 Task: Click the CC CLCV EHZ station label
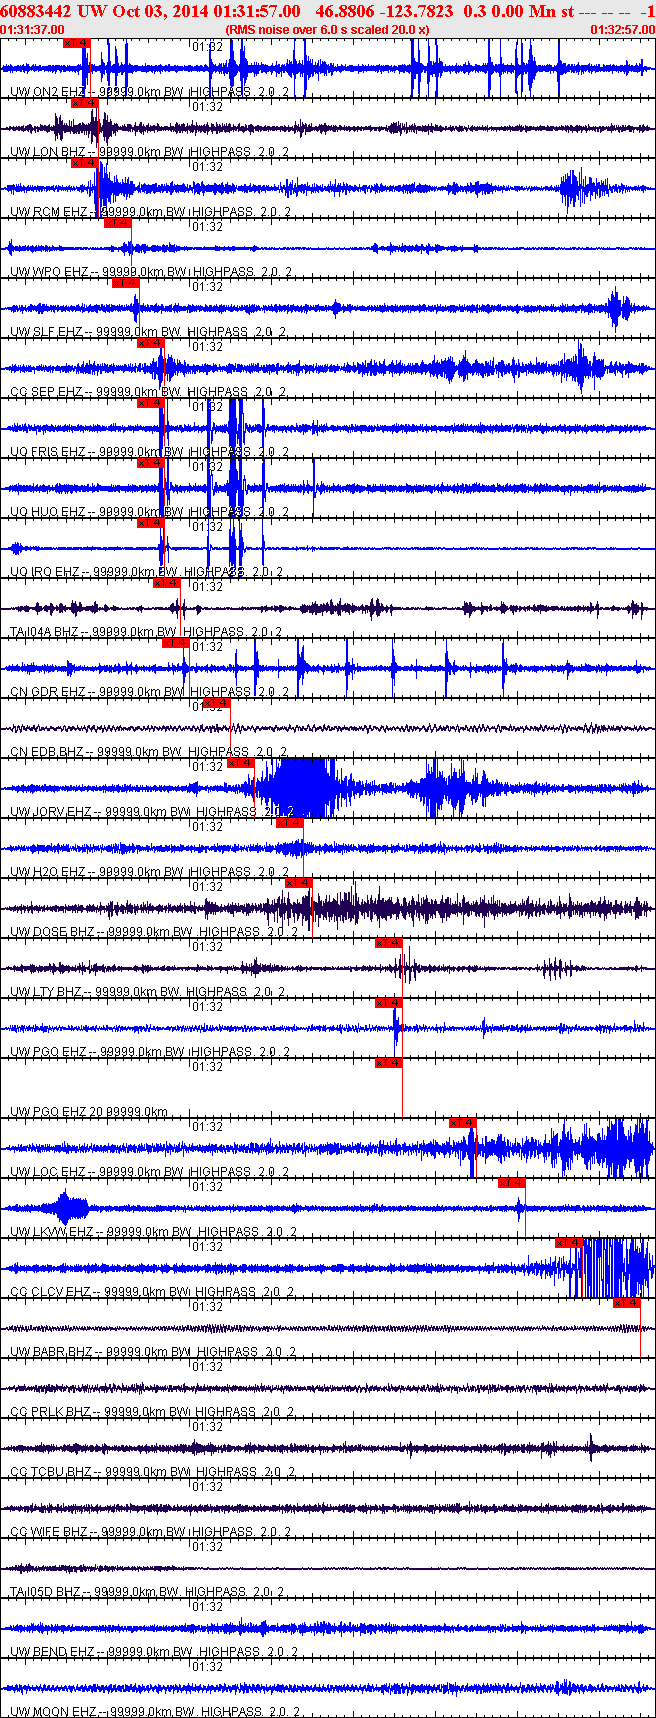152,1292
